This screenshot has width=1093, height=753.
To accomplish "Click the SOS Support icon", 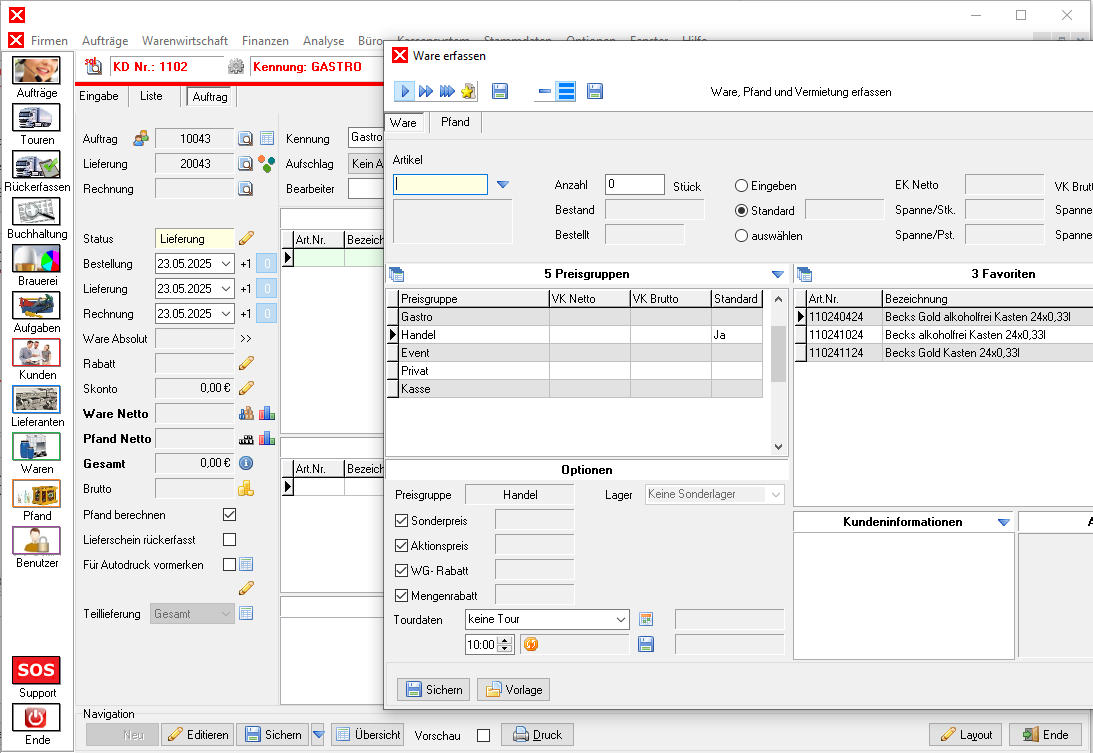I will click(37, 670).
